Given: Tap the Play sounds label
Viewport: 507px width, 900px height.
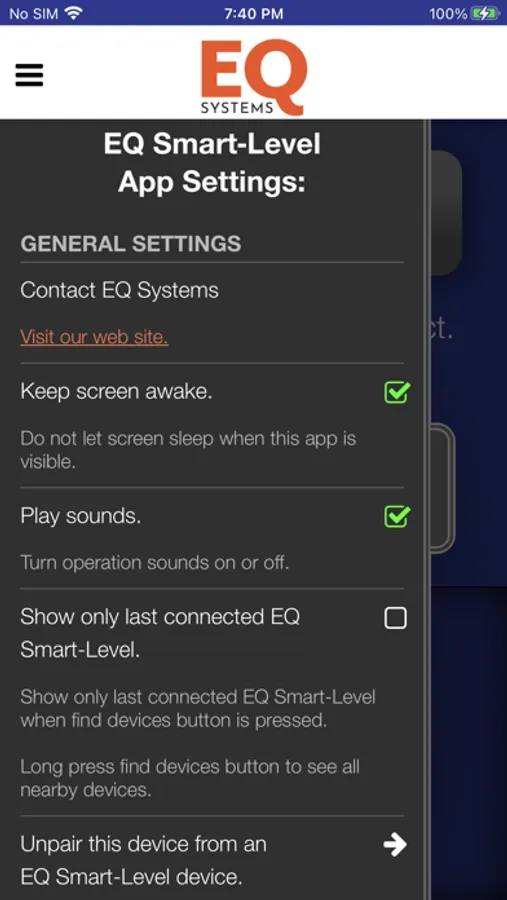Looking at the screenshot, I should 80,517.
